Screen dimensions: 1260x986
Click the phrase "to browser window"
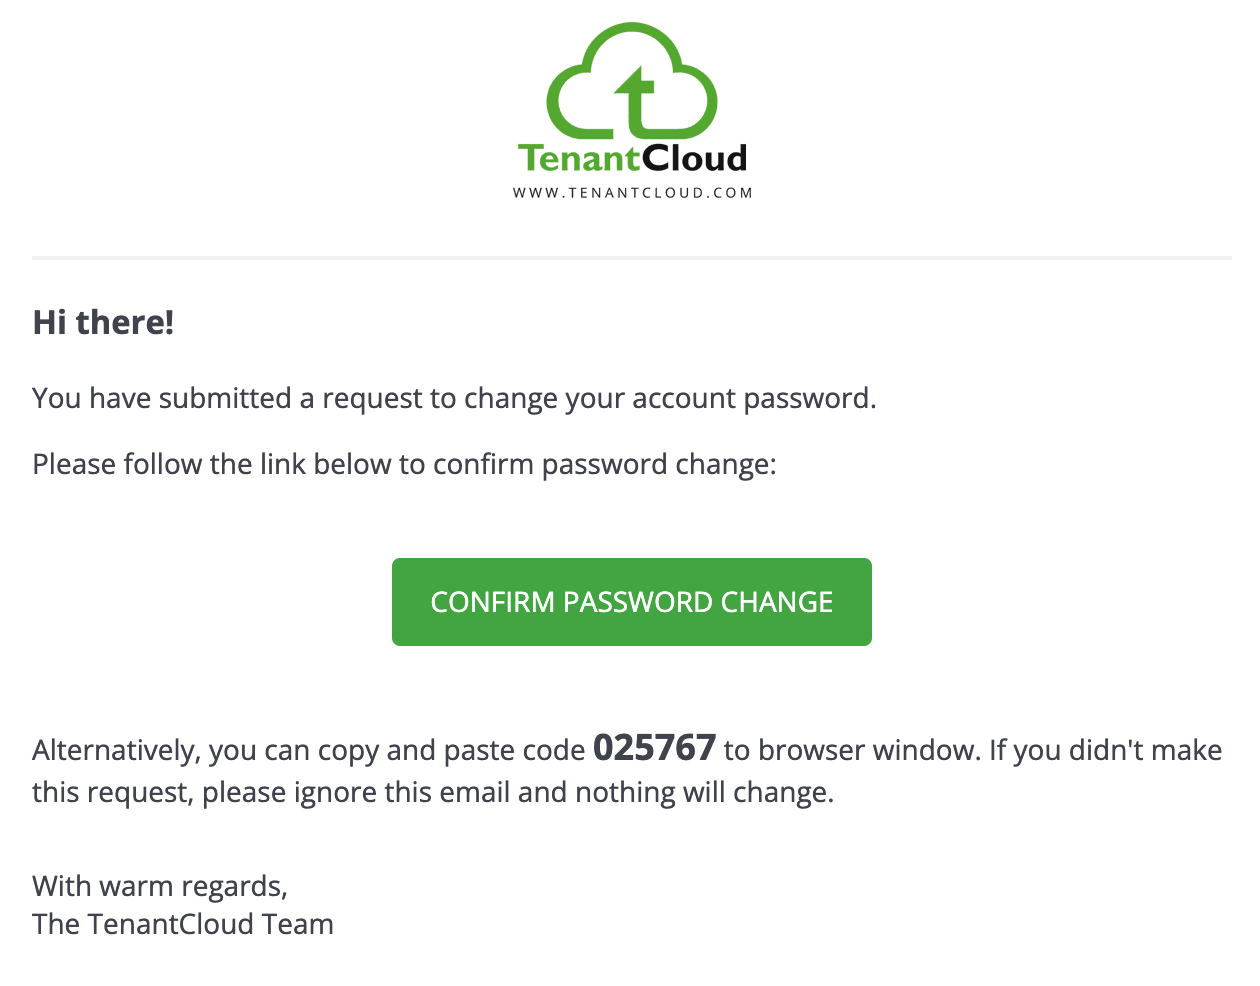852,751
